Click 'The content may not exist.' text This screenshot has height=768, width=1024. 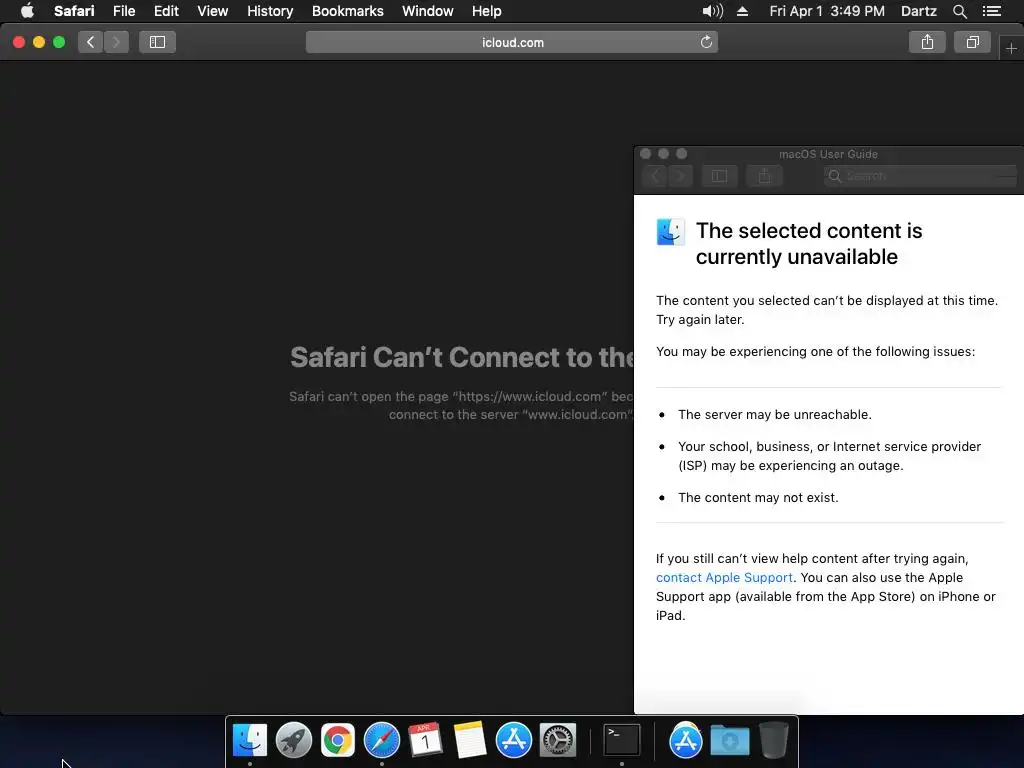point(758,498)
